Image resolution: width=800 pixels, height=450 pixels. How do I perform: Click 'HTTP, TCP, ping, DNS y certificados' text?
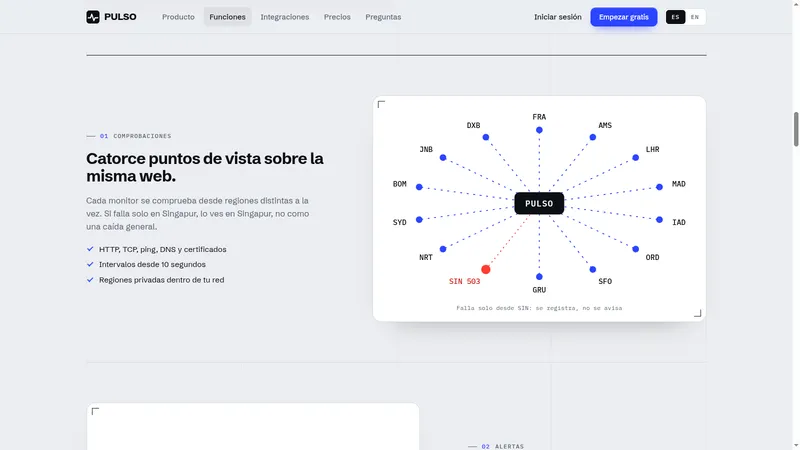coord(163,249)
